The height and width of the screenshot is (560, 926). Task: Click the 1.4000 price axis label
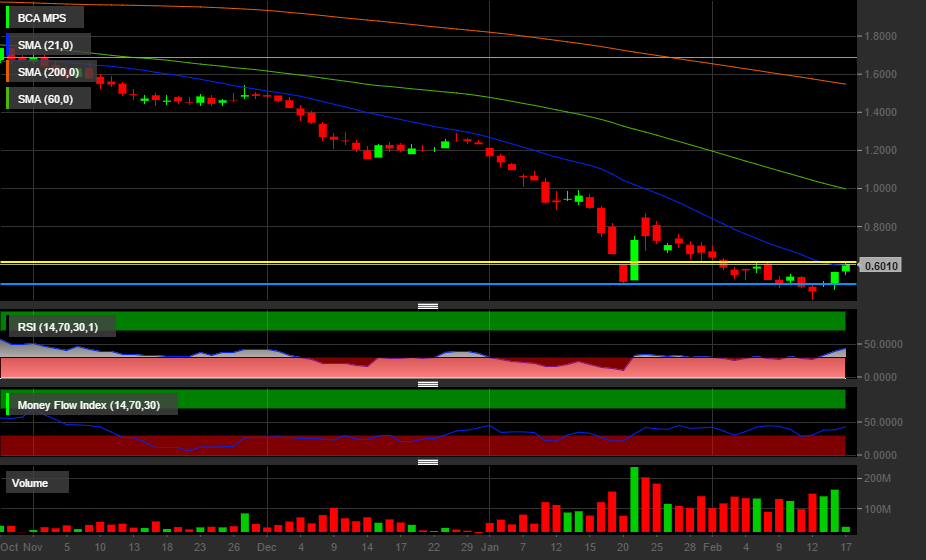(880, 112)
